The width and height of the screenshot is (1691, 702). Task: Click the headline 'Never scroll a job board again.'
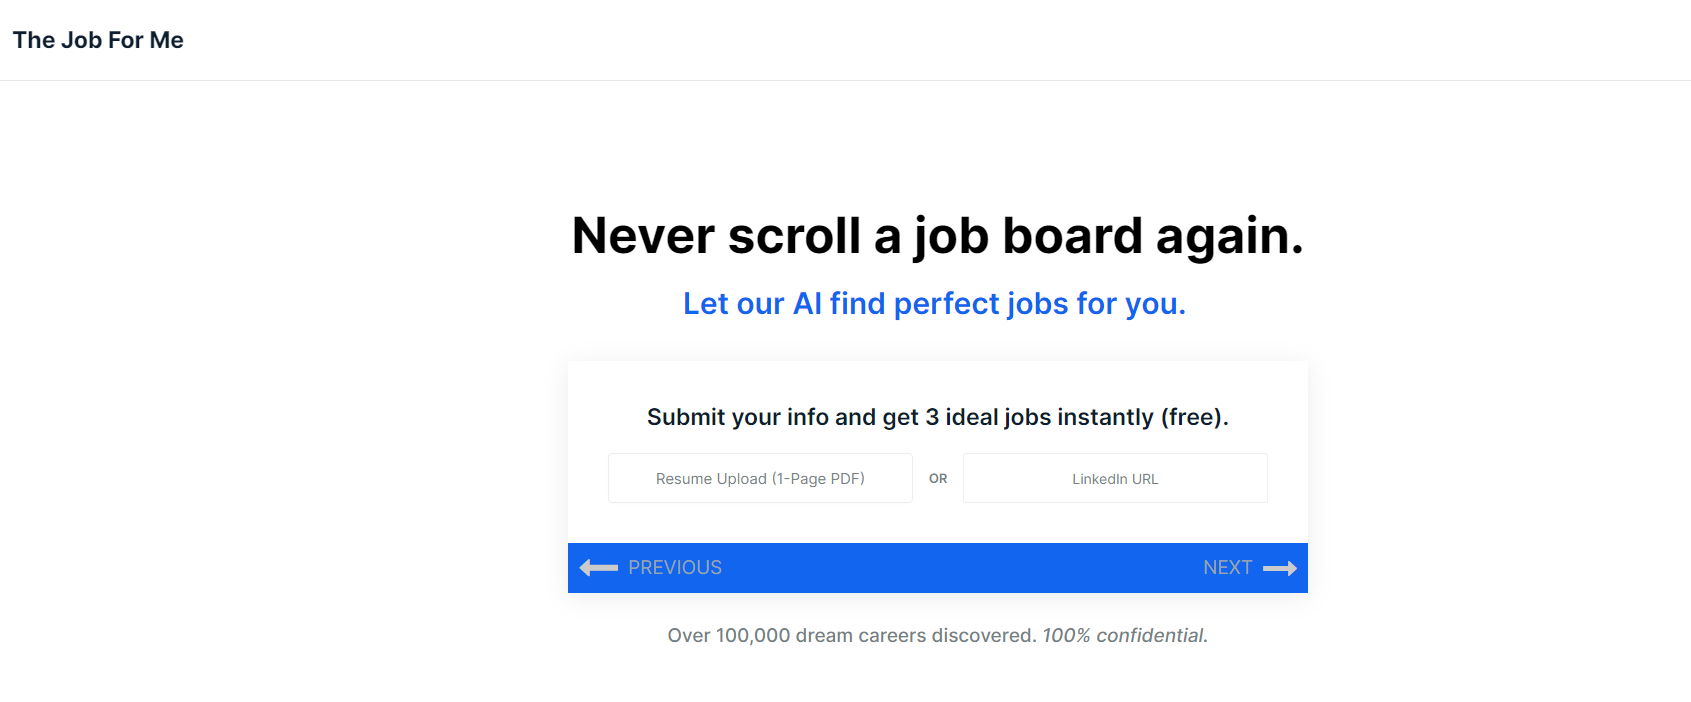coord(938,236)
